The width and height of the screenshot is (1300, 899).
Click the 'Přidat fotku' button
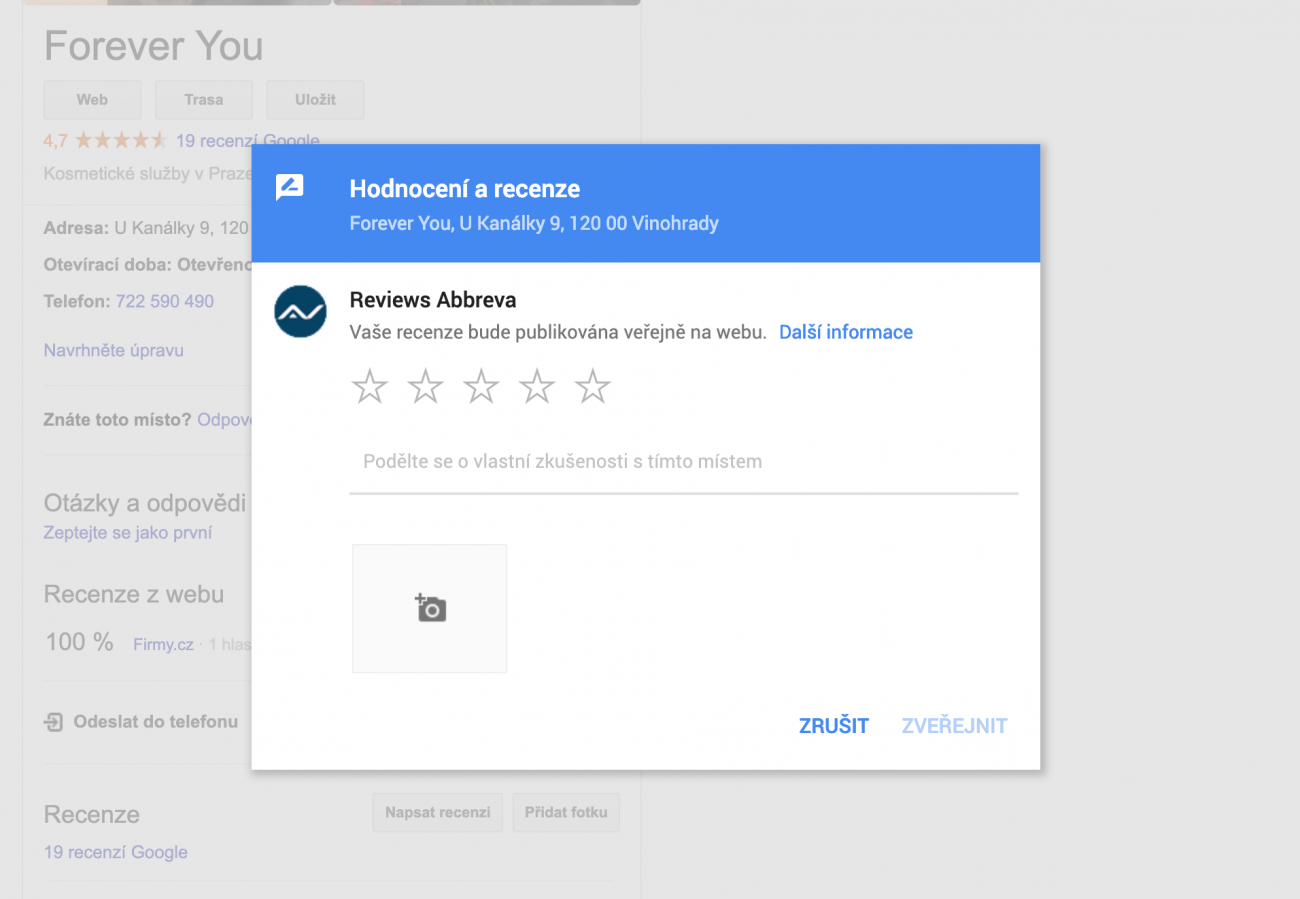click(566, 813)
